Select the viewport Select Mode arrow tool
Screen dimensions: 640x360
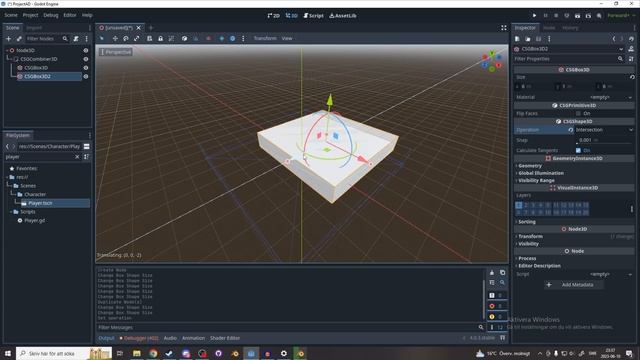coord(102,38)
